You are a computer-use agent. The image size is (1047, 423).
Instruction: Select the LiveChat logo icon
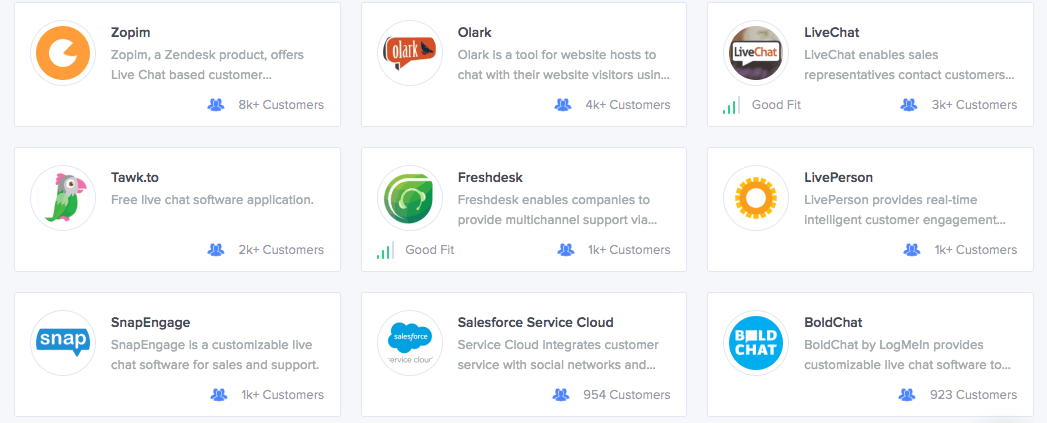pos(757,53)
